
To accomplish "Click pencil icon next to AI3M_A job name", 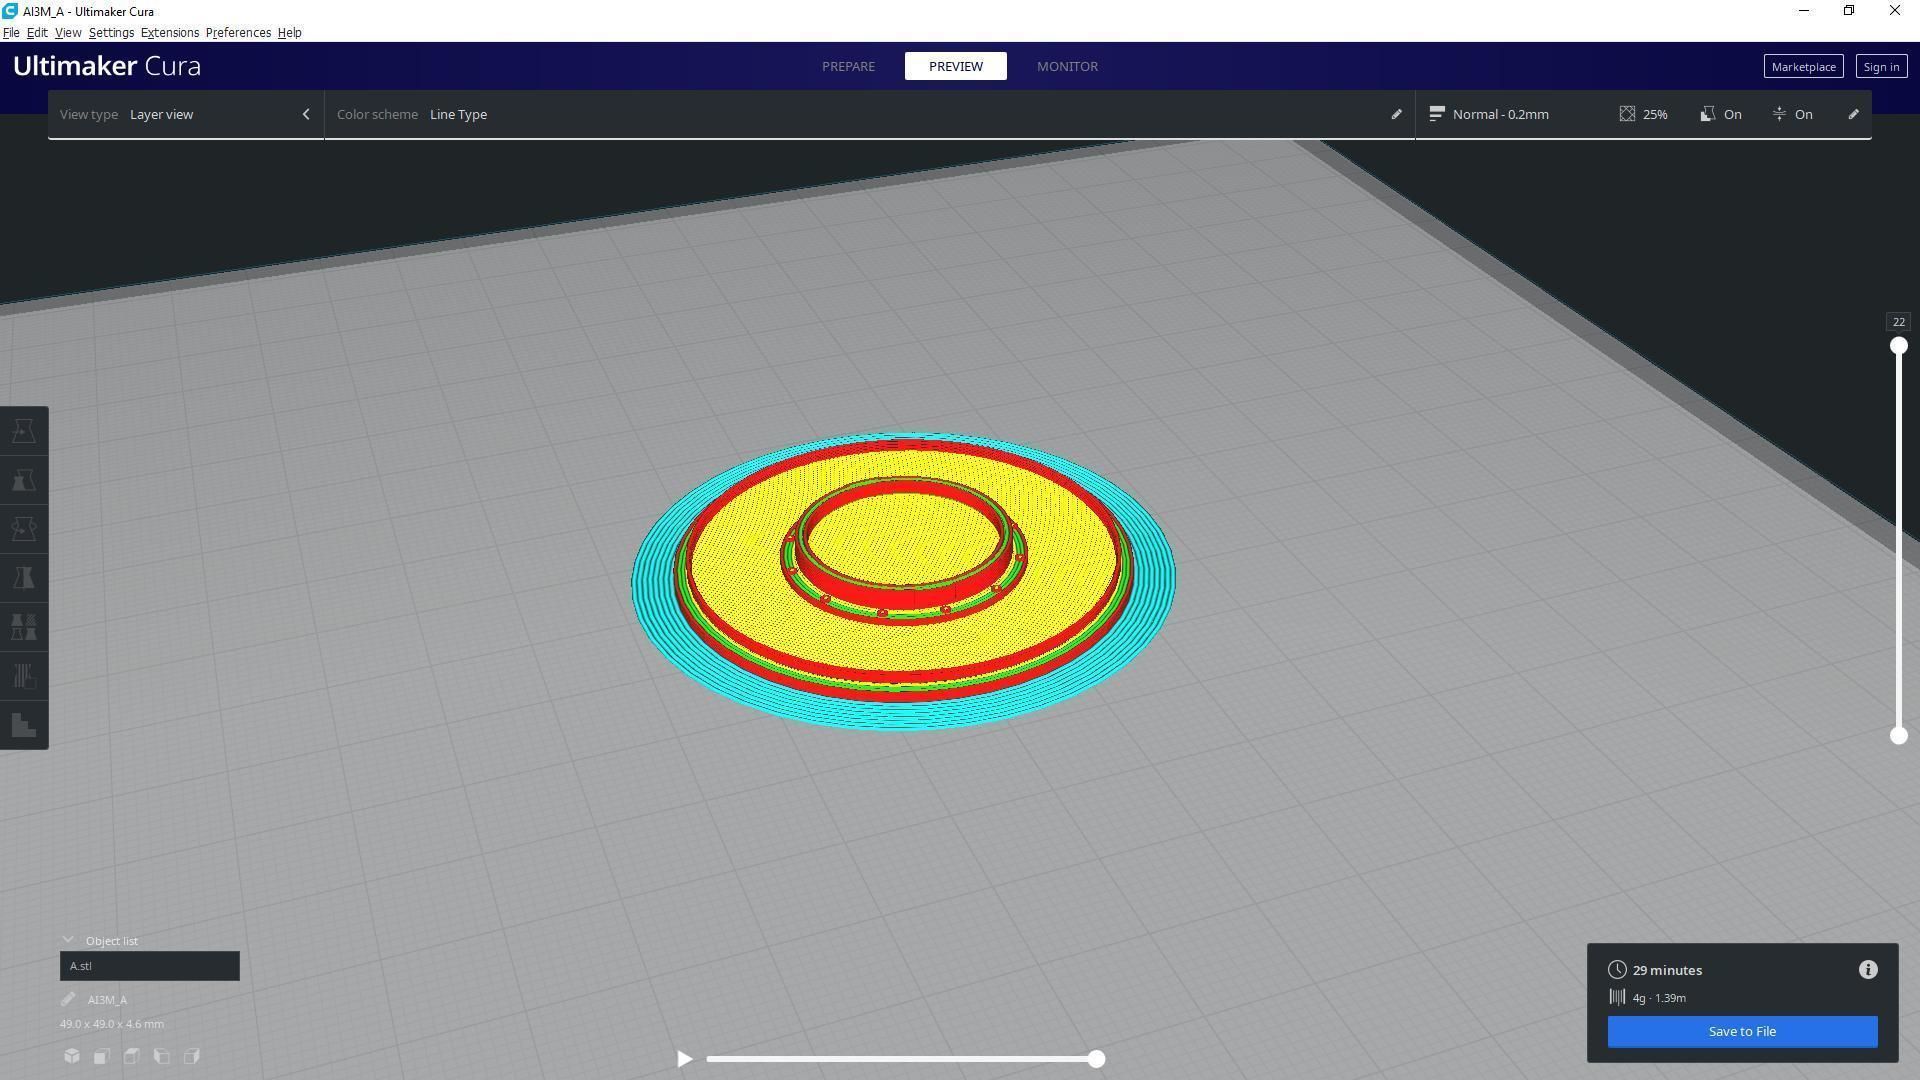I will pyautogui.click(x=68, y=999).
